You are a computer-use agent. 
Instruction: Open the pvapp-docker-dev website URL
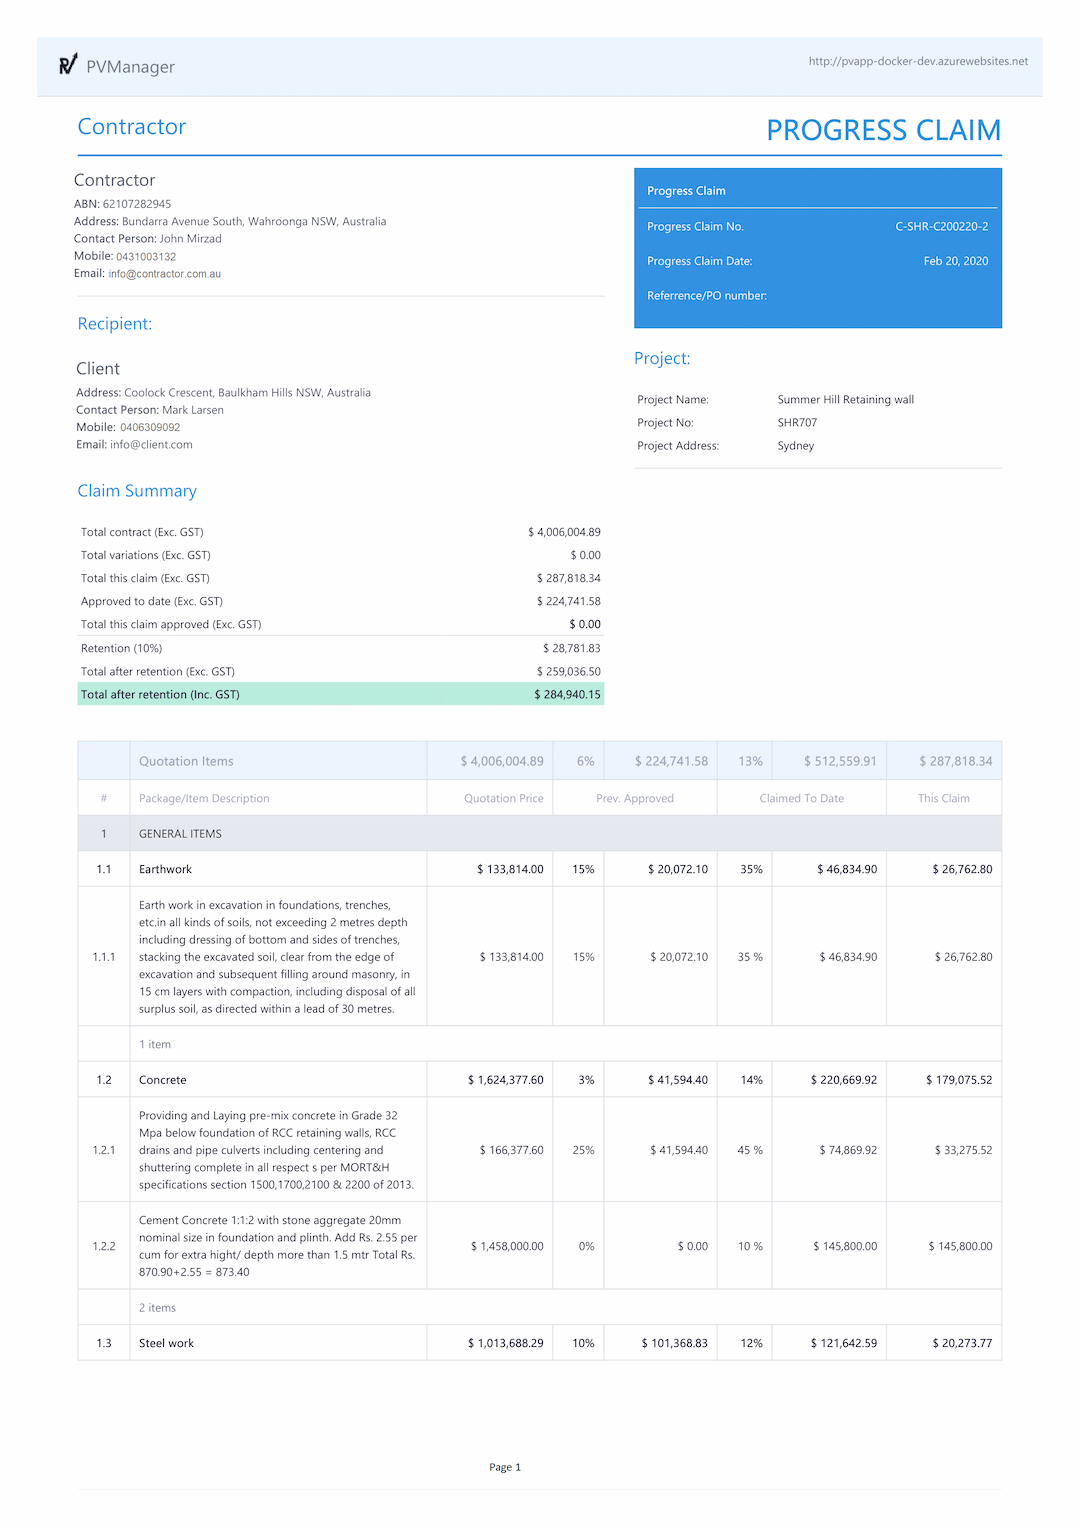(918, 61)
